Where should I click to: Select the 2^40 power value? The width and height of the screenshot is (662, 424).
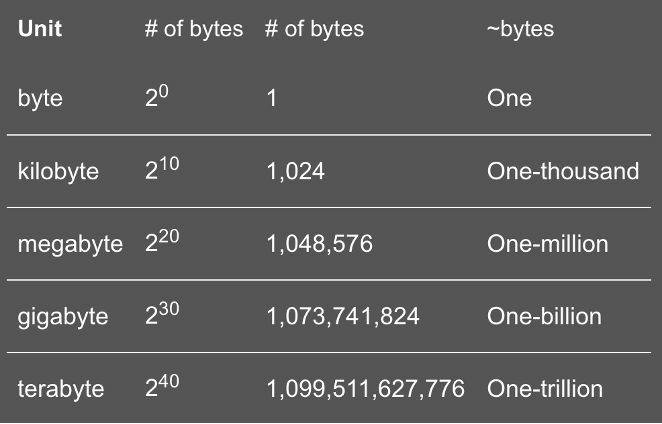[162, 387]
